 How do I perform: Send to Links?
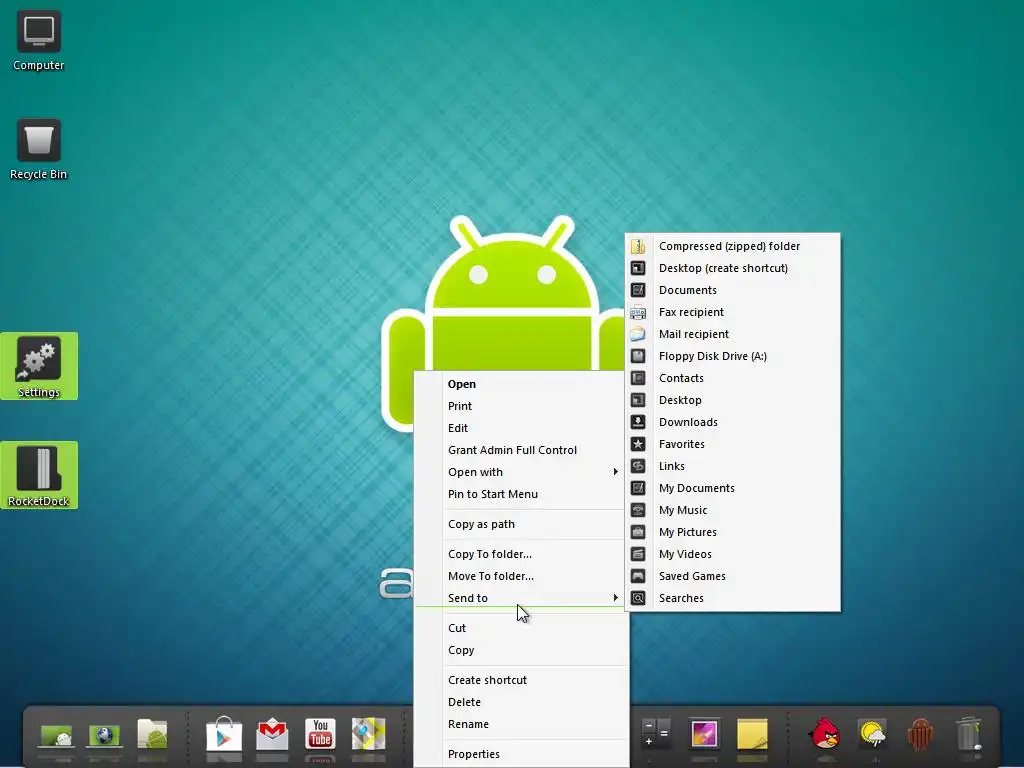pos(733,466)
